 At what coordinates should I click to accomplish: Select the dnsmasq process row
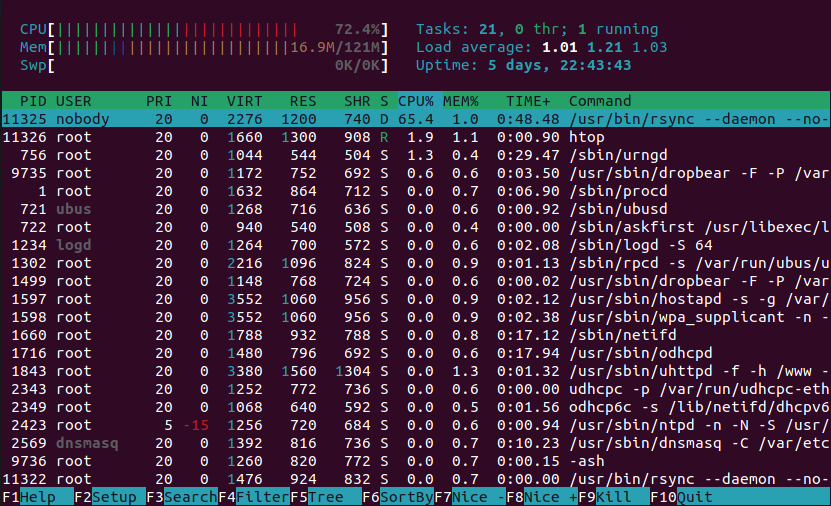coord(416,443)
